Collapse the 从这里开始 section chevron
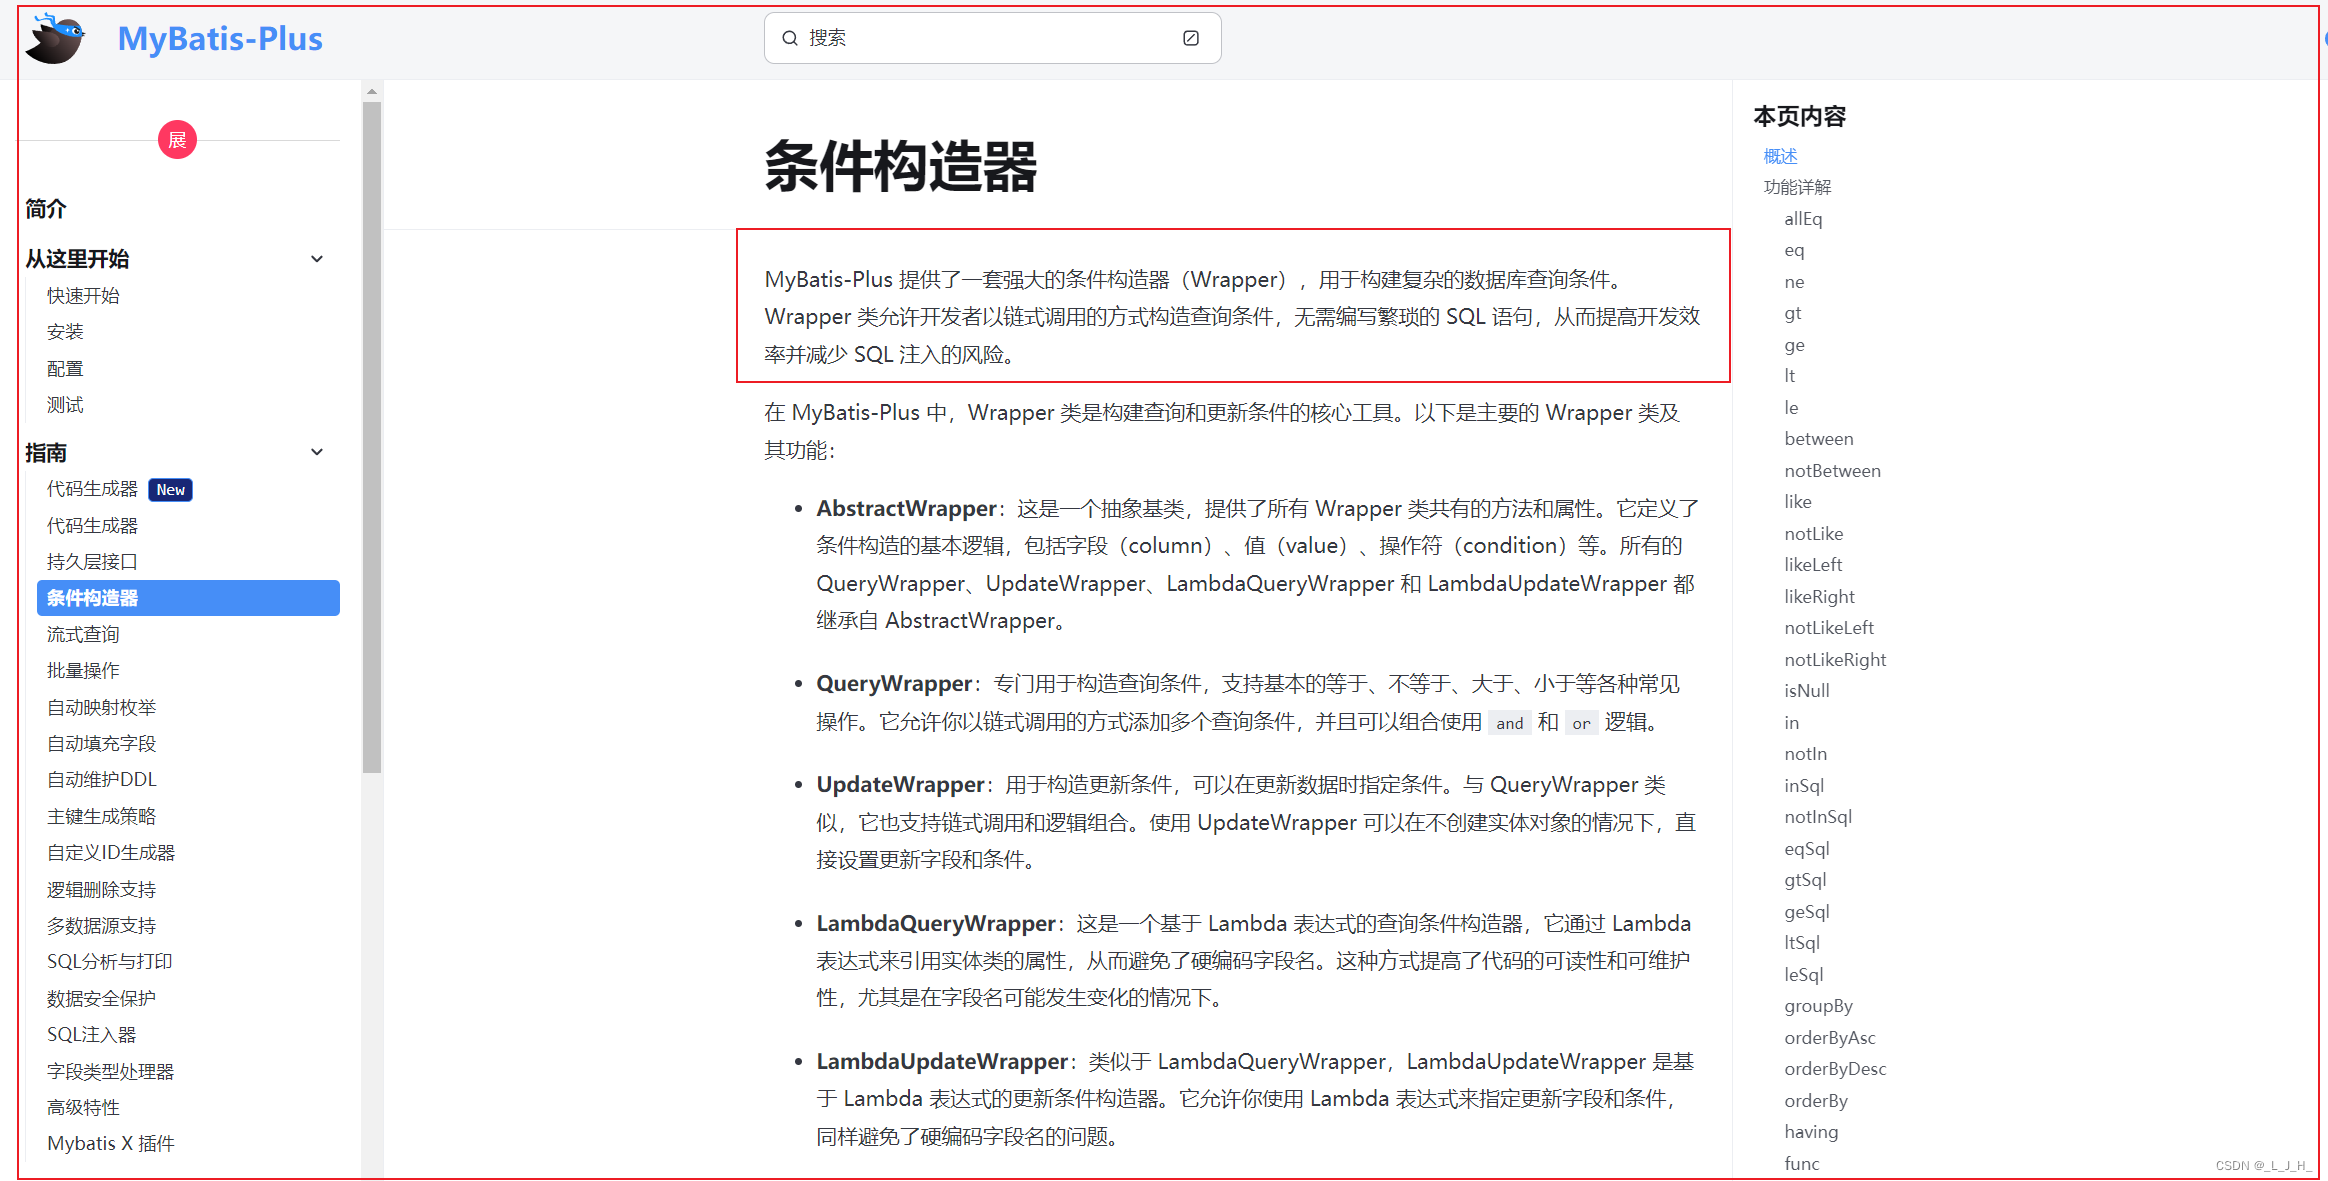Screen dimensions: 2328x1181 [317, 259]
